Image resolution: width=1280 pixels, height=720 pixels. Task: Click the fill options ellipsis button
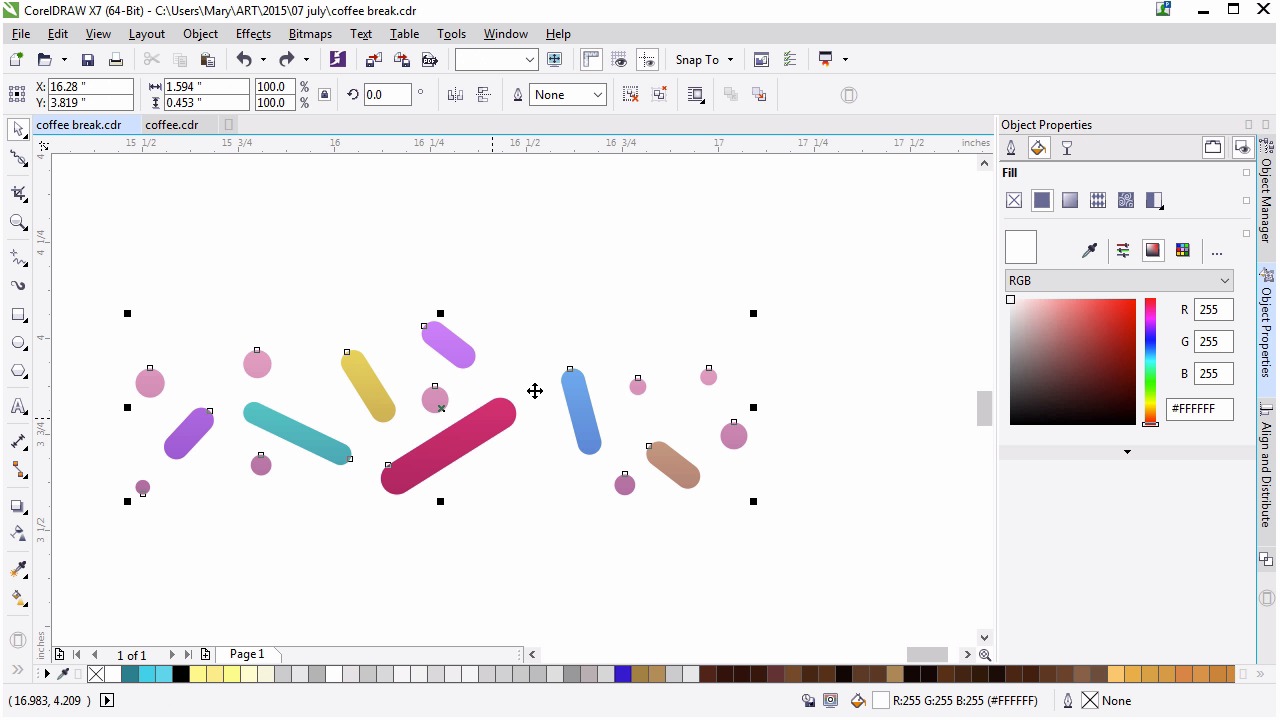coord(1217,252)
